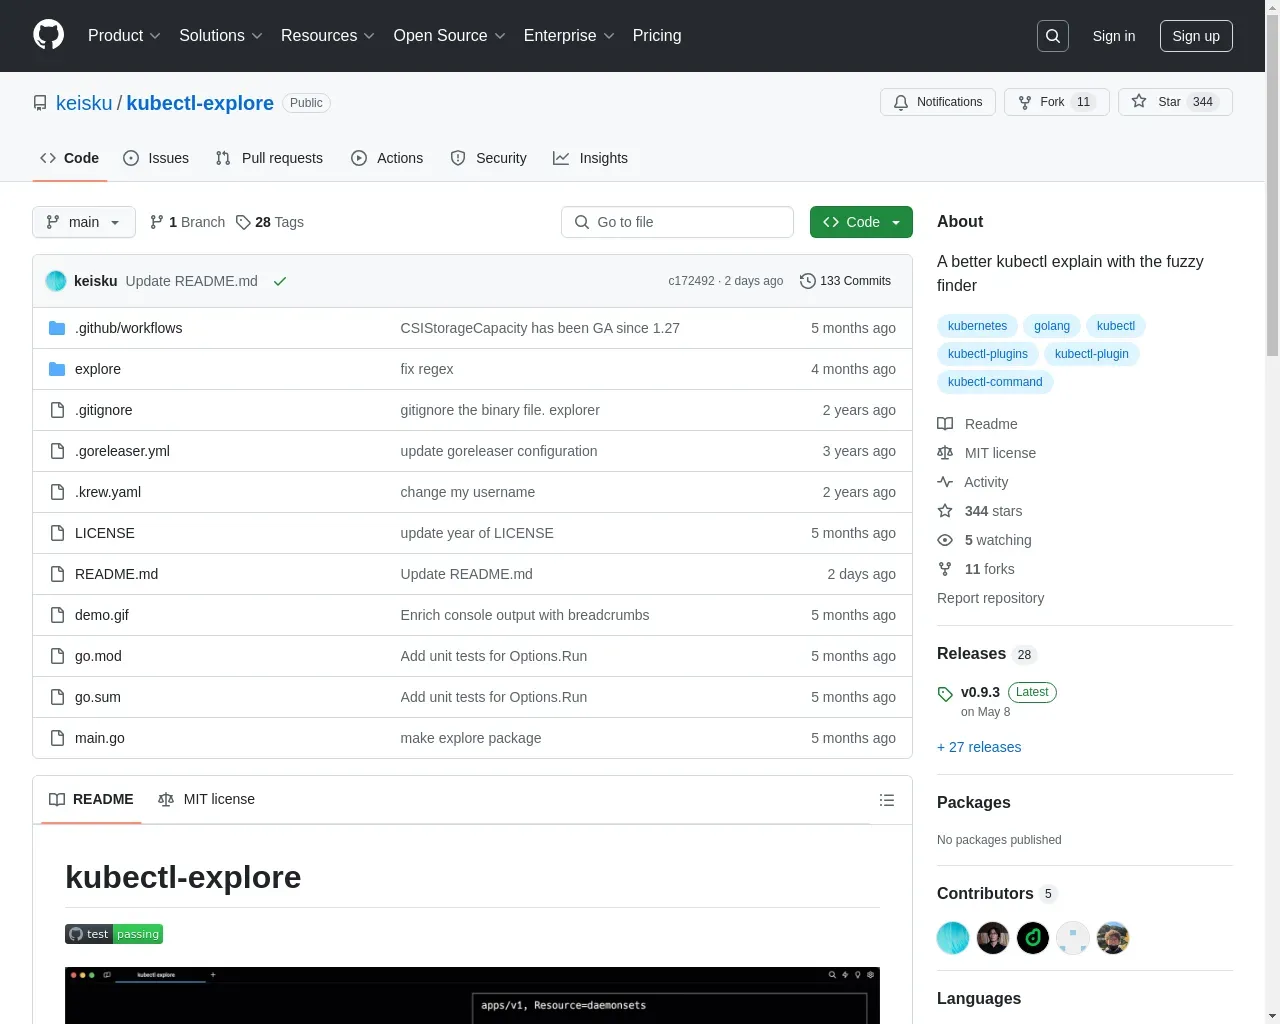
Task: Click the tag icon beside 28 Tags
Action: [243, 222]
